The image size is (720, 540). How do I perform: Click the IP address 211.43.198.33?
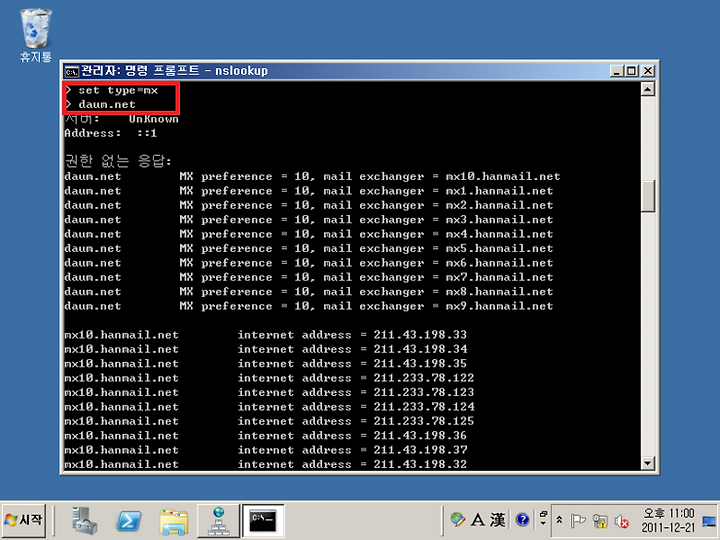pyautogui.click(x=420, y=335)
